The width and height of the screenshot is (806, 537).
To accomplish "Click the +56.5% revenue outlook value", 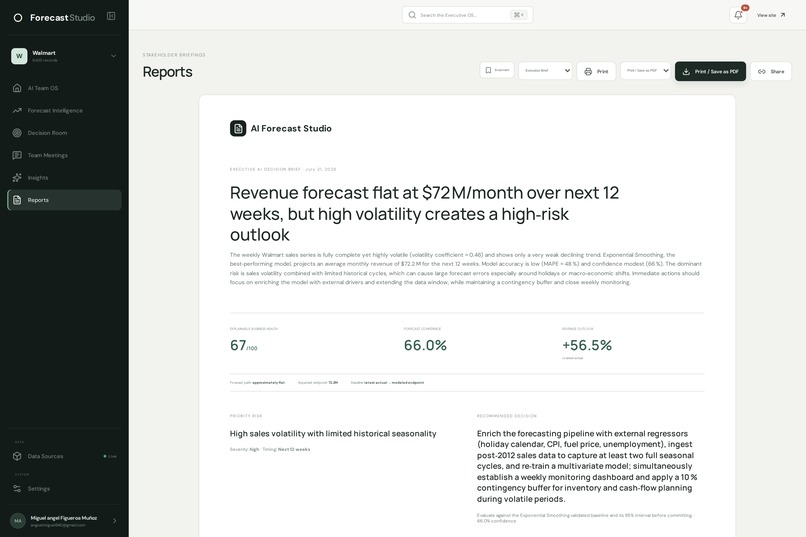I will pos(587,345).
